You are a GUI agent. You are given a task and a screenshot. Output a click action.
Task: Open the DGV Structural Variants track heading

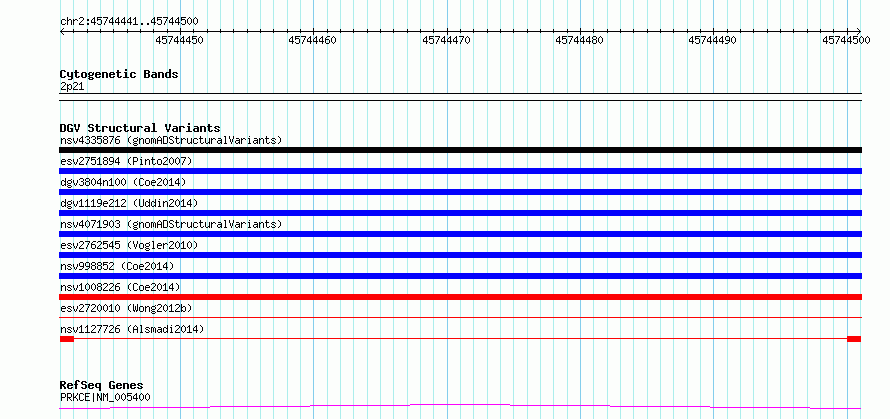click(140, 128)
